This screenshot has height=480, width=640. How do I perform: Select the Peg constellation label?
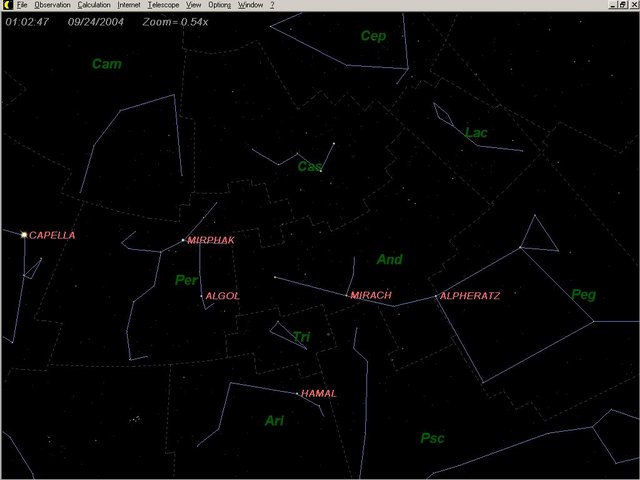pos(583,294)
